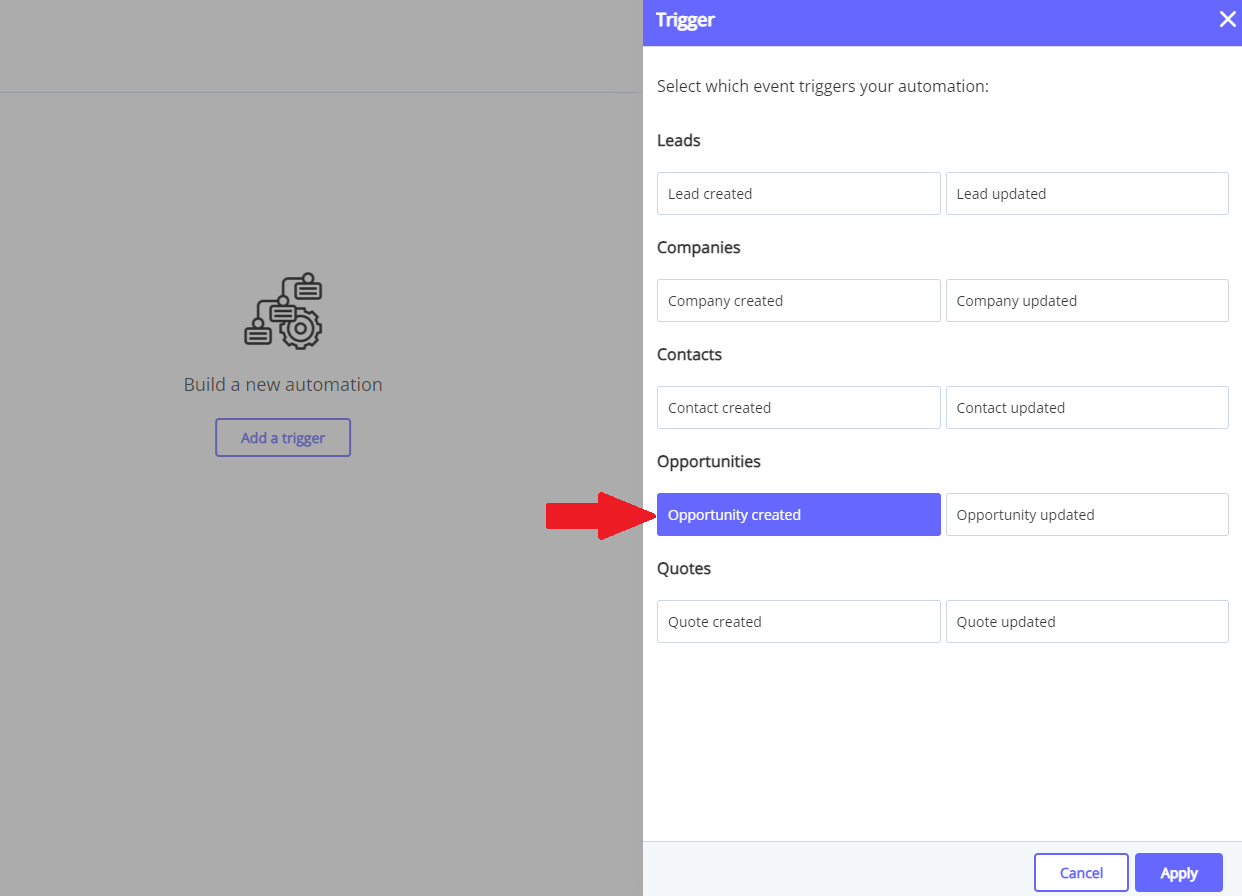
Task: Select the Opportunity updated trigger
Action: (x=1087, y=514)
